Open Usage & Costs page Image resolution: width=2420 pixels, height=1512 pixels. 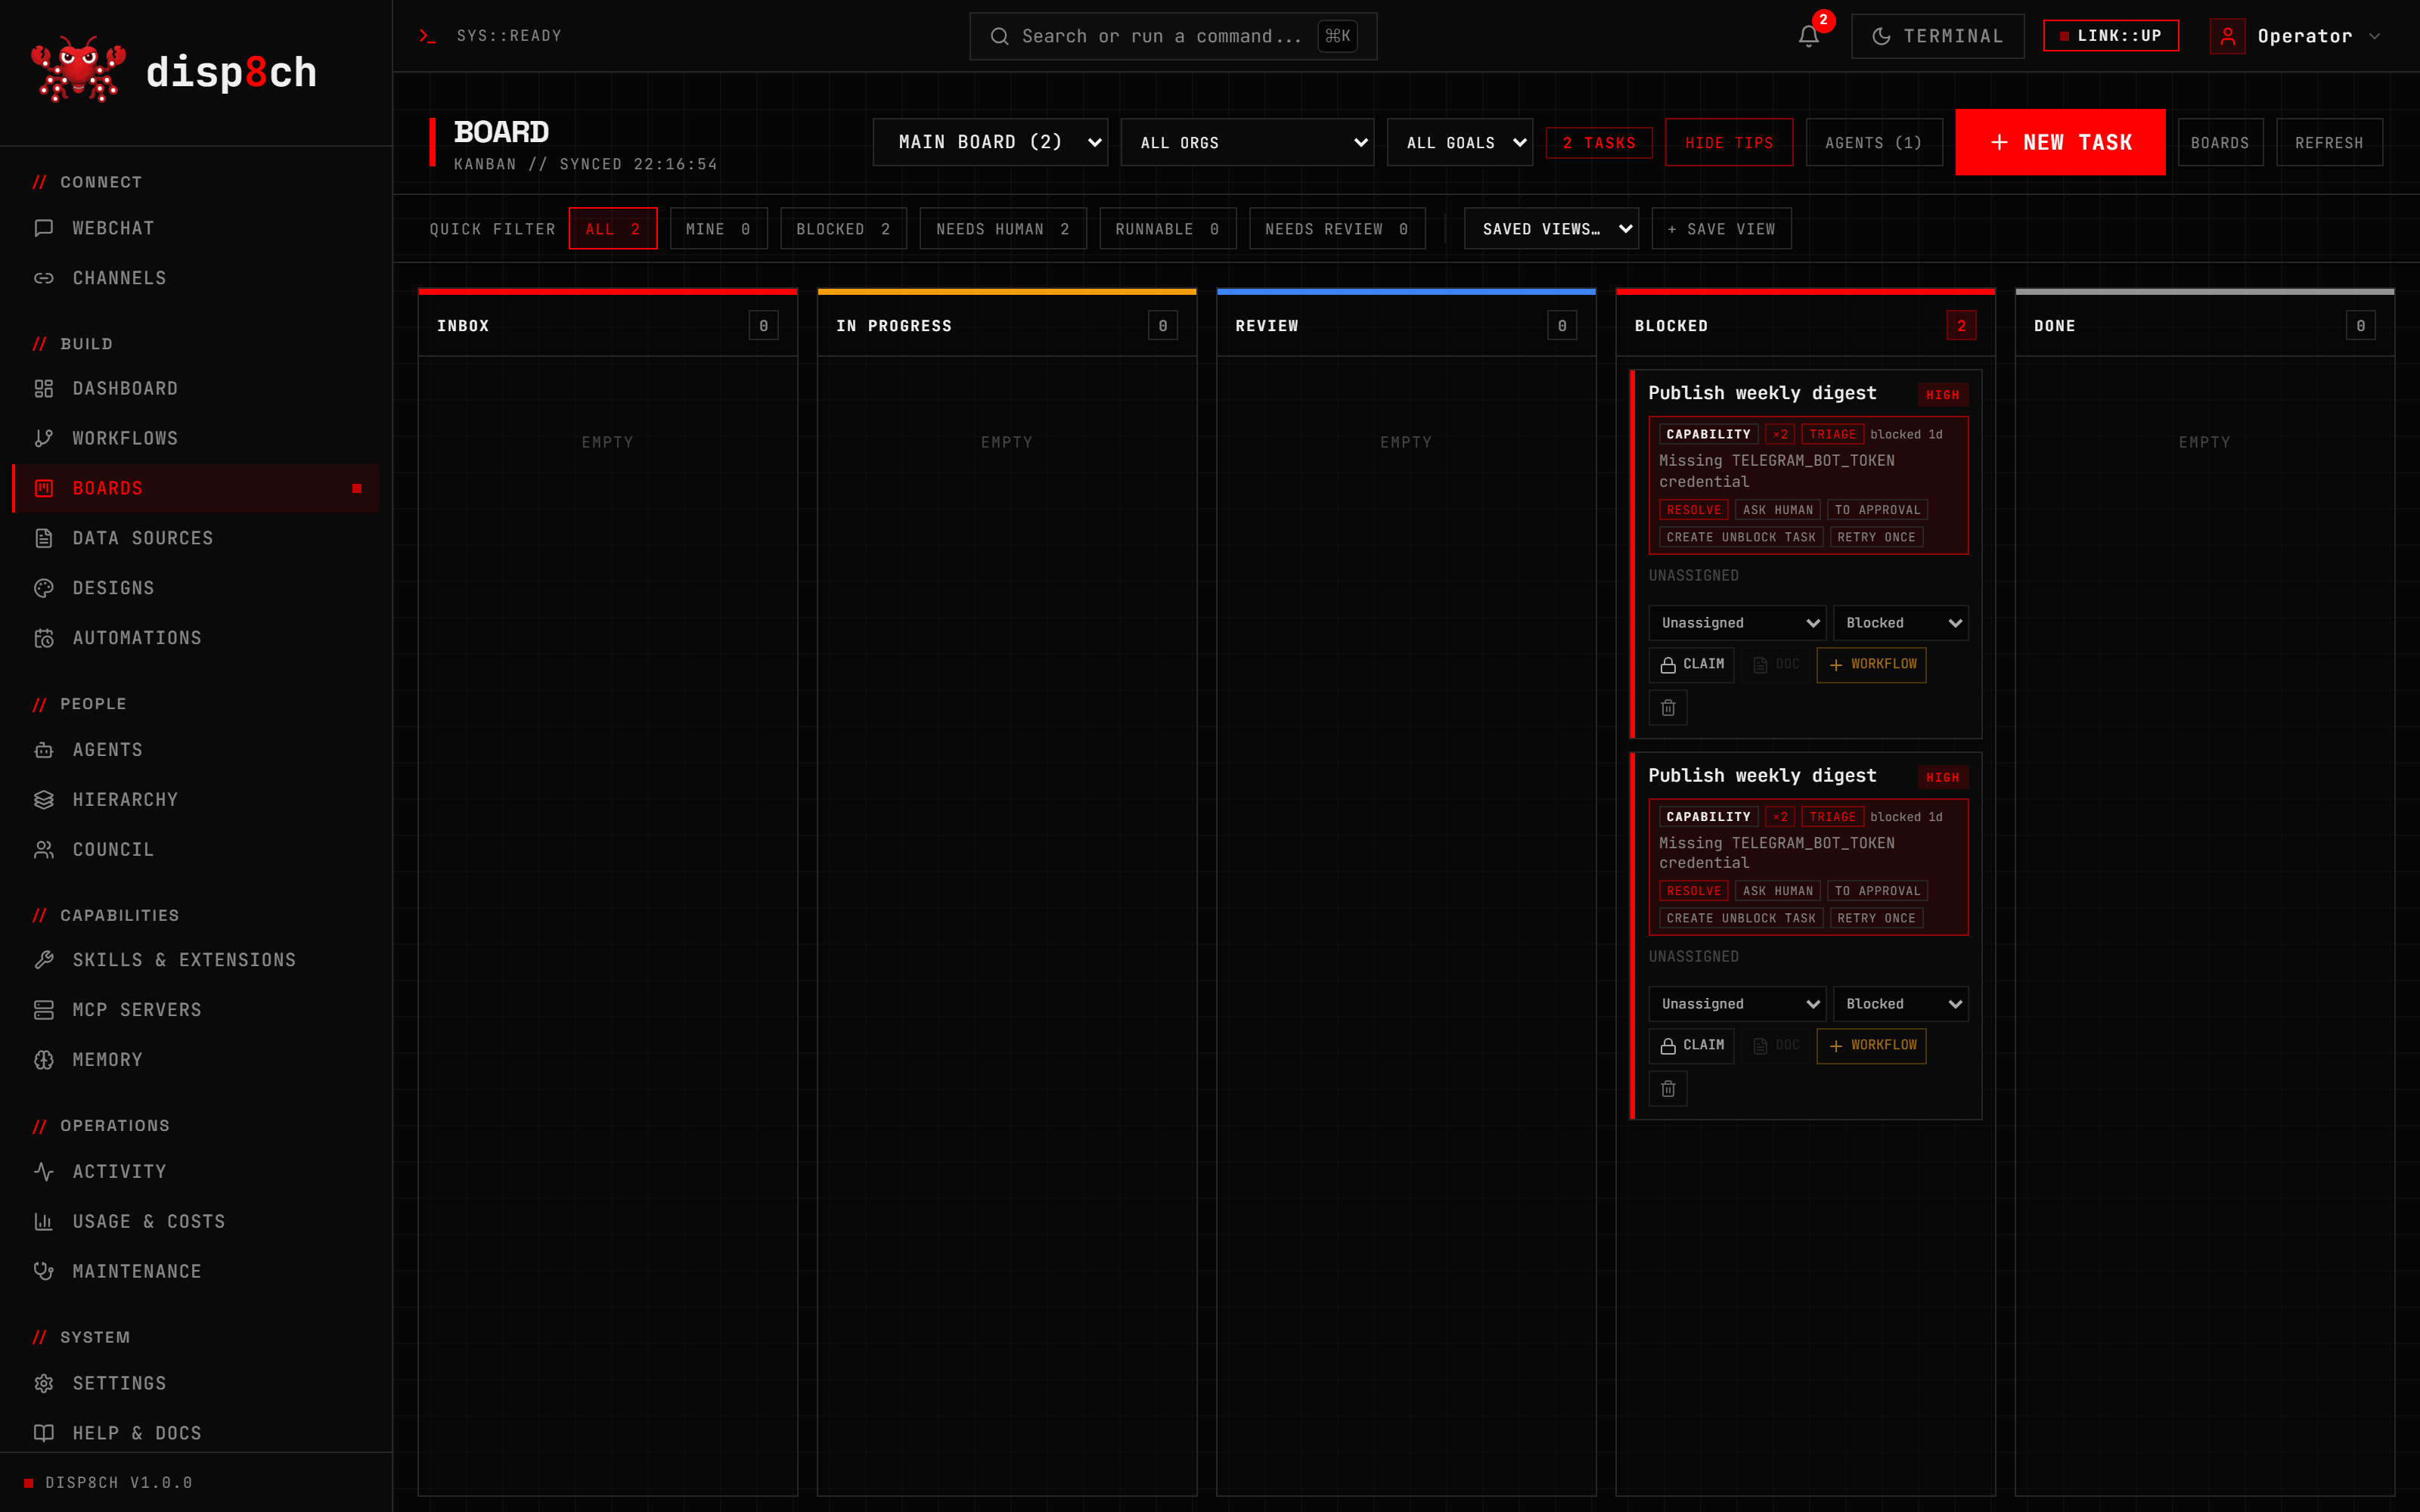pyautogui.click(x=196, y=1222)
